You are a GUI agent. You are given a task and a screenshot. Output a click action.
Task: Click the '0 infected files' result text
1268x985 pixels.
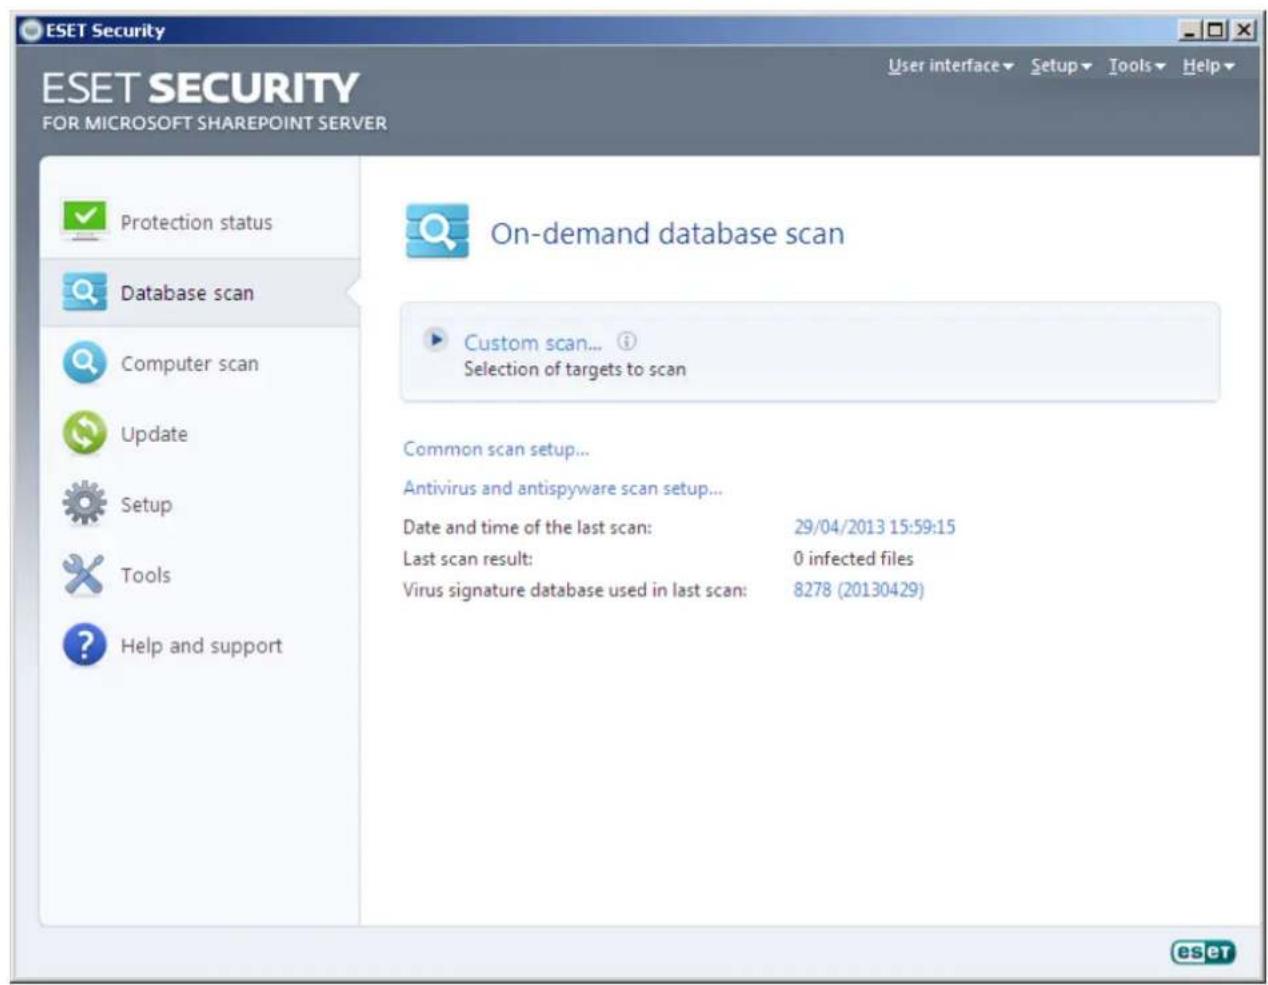pos(853,558)
